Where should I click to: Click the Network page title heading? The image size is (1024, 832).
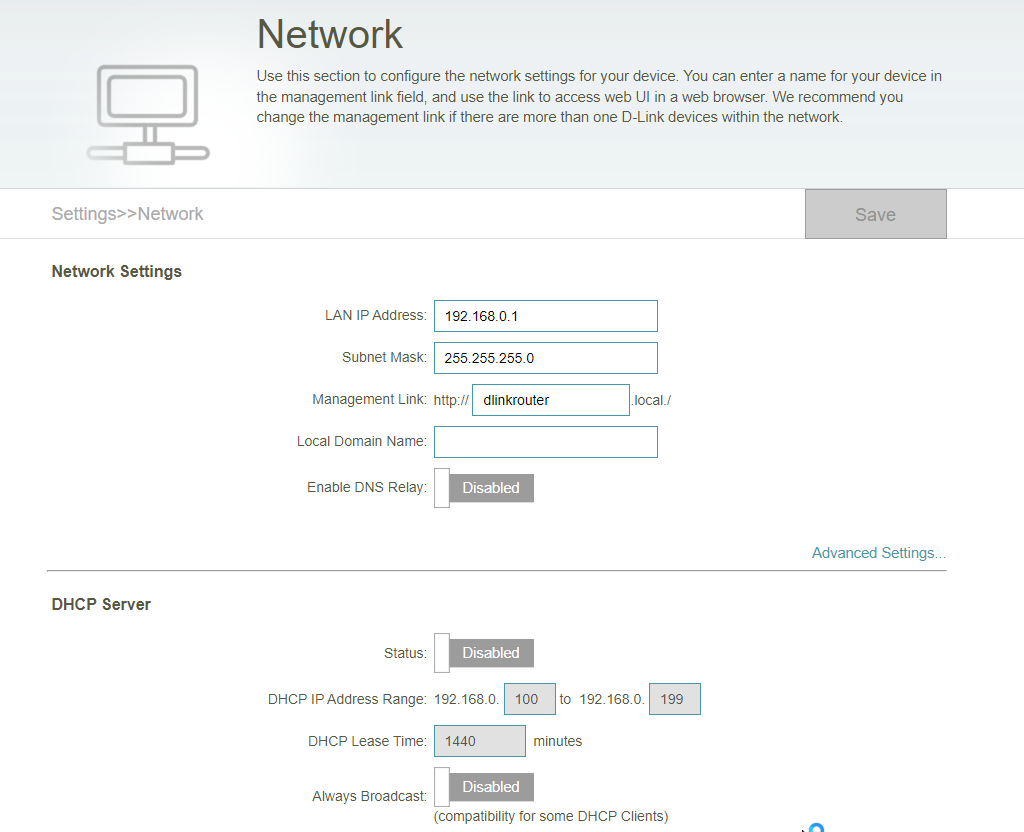(330, 34)
